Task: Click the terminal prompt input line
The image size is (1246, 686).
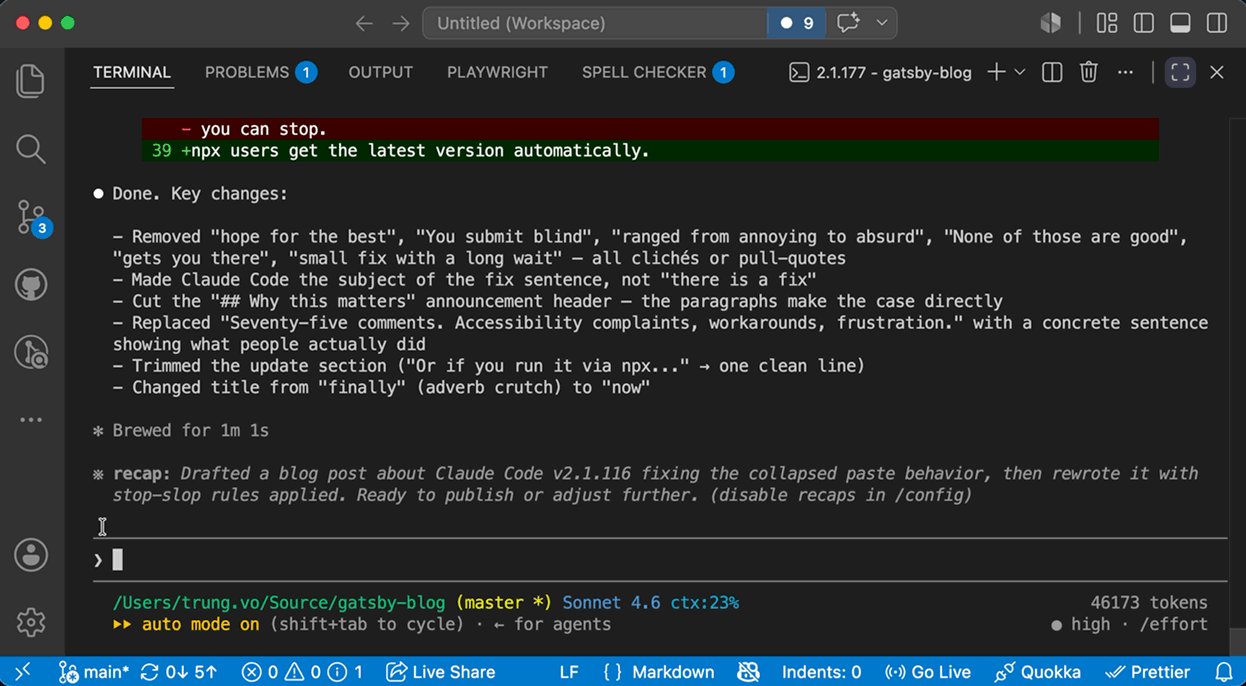Action: (x=660, y=560)
